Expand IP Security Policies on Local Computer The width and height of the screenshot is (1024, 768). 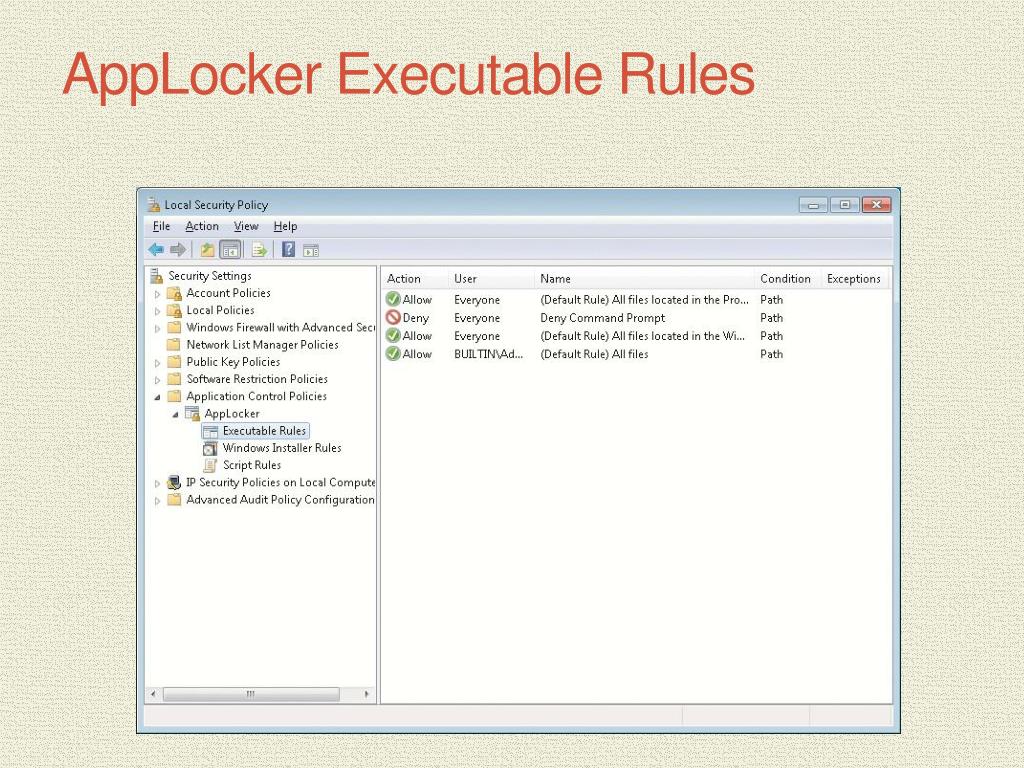[157, 483]
